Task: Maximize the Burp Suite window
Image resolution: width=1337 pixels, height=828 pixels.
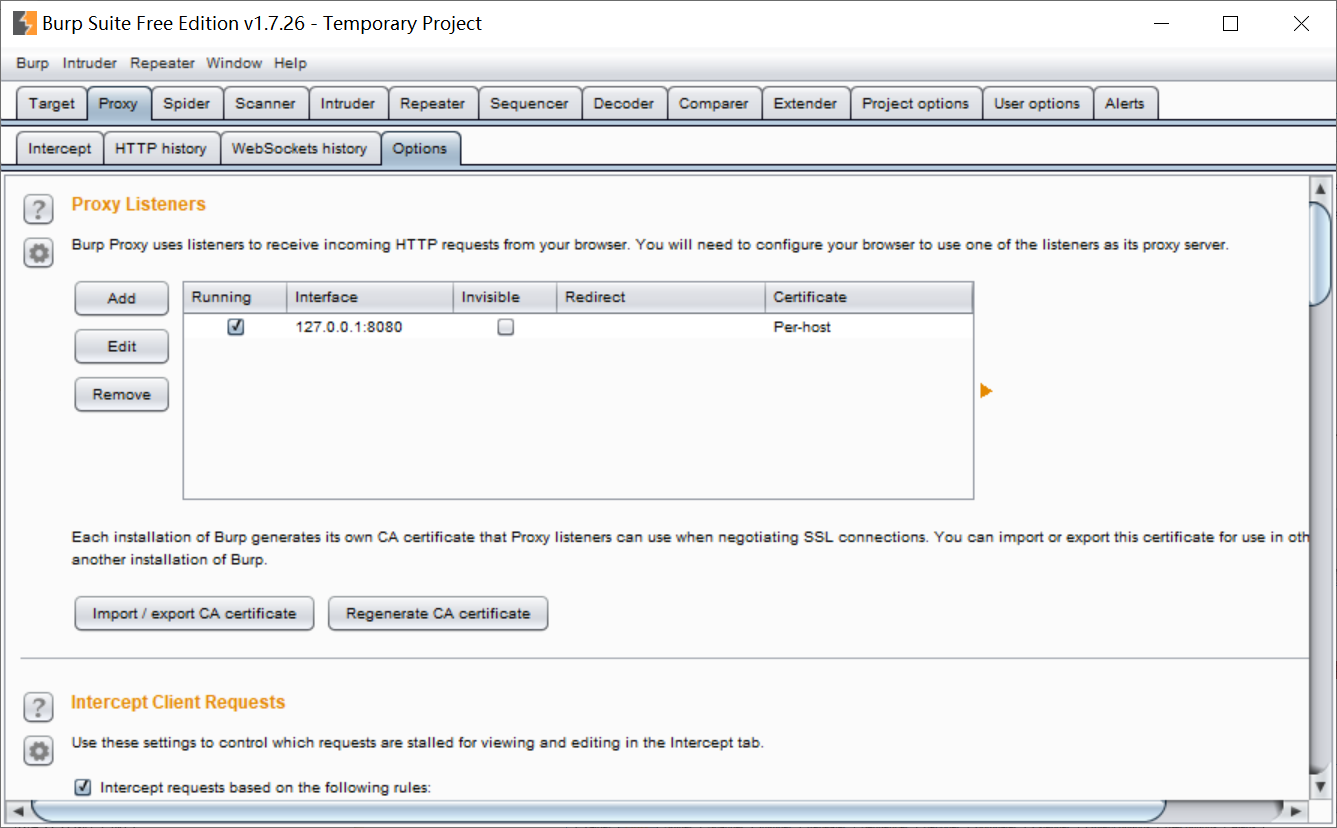Action: coord(1230,23)
